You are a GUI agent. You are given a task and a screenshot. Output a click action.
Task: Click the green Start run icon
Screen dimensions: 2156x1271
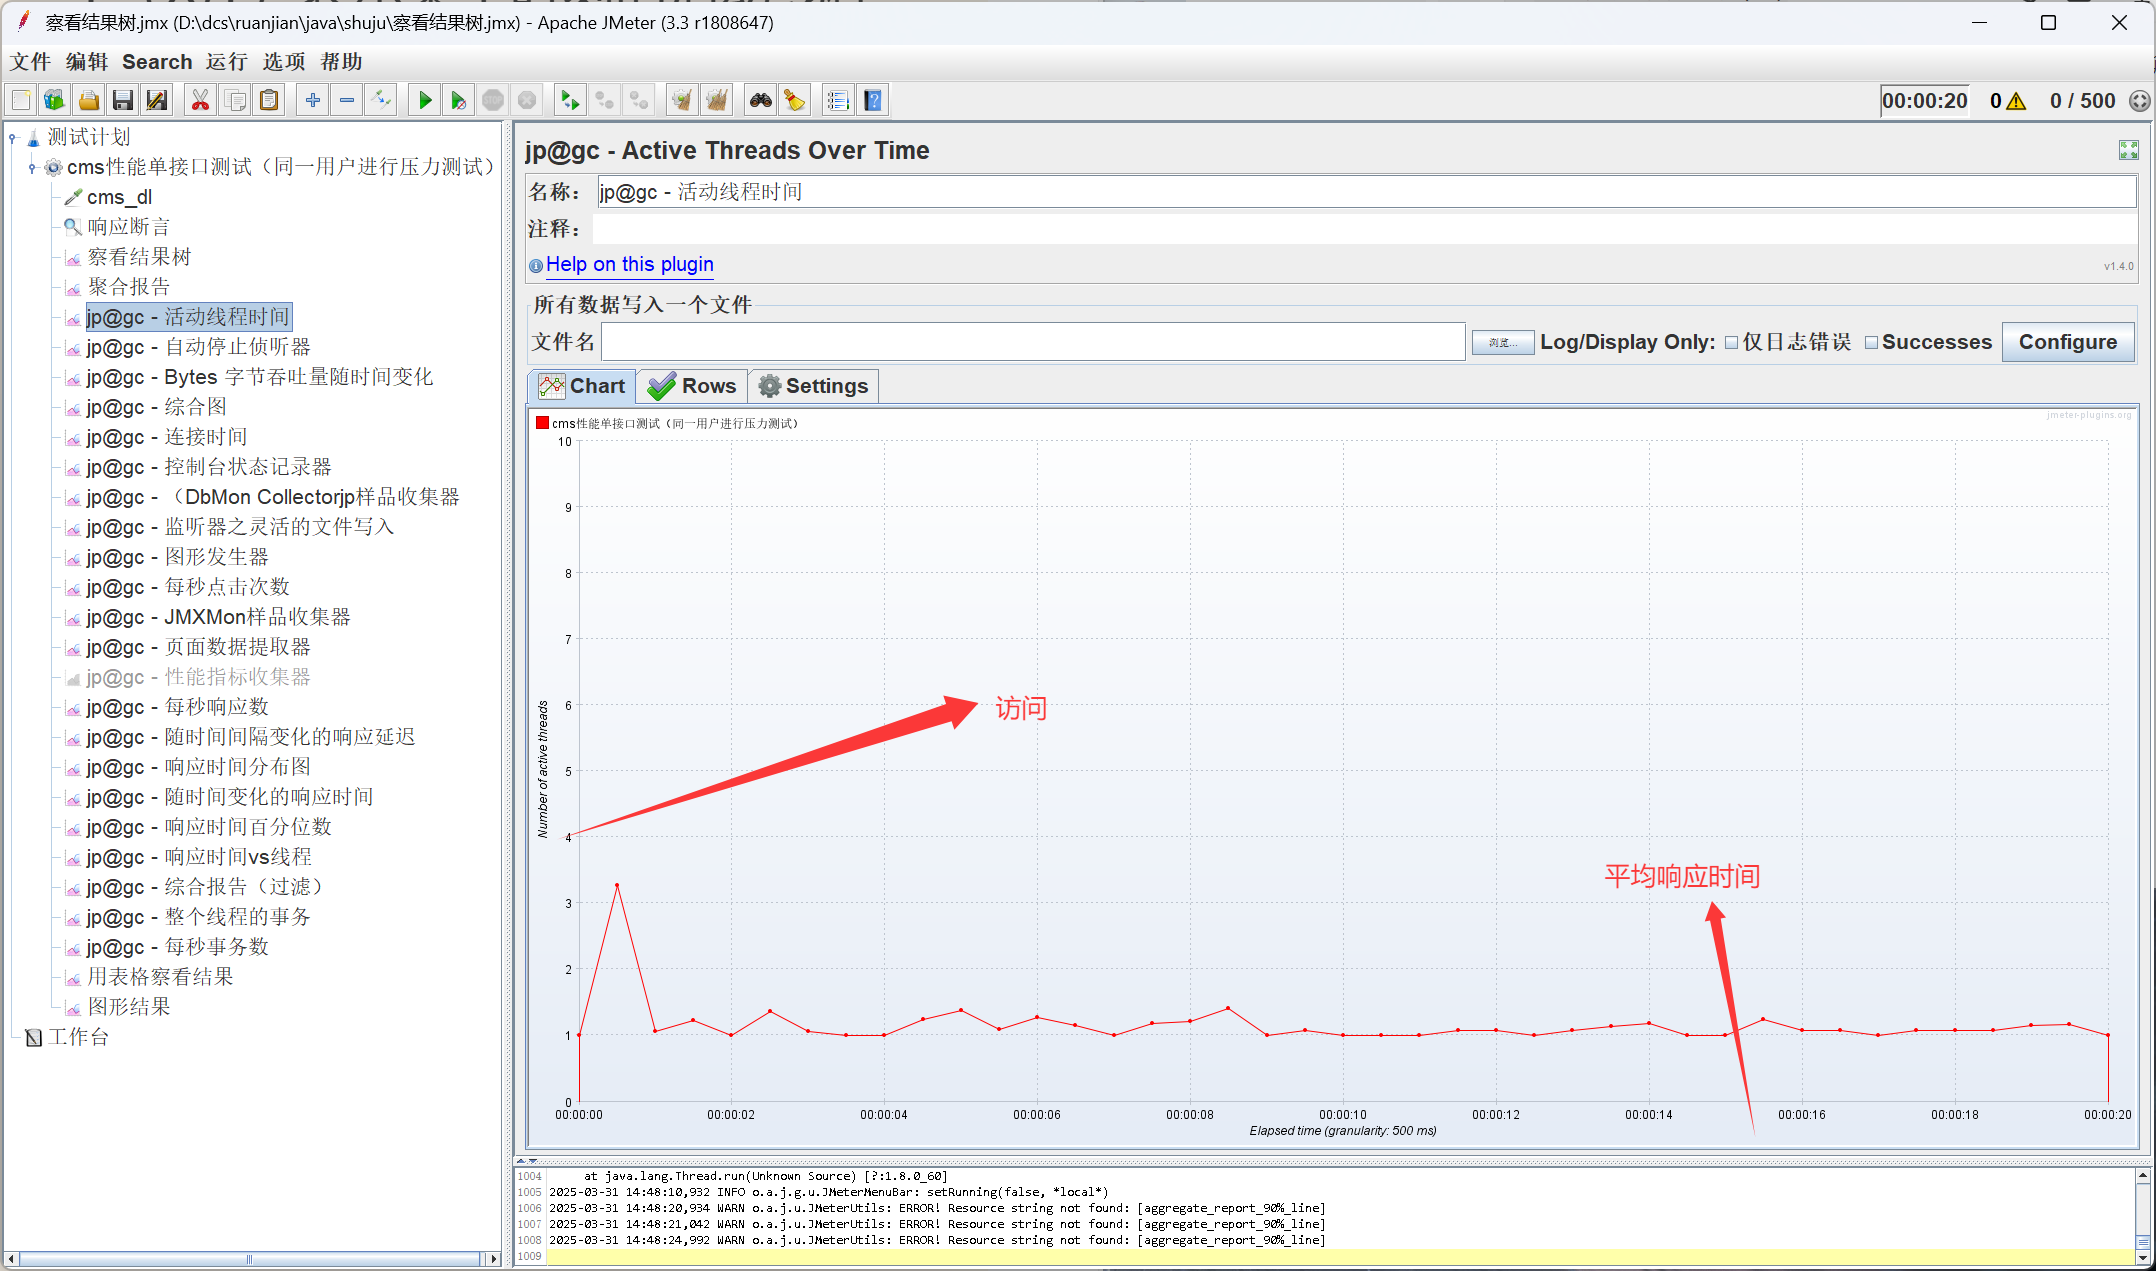pyautogui.click(x=425, y=100)
